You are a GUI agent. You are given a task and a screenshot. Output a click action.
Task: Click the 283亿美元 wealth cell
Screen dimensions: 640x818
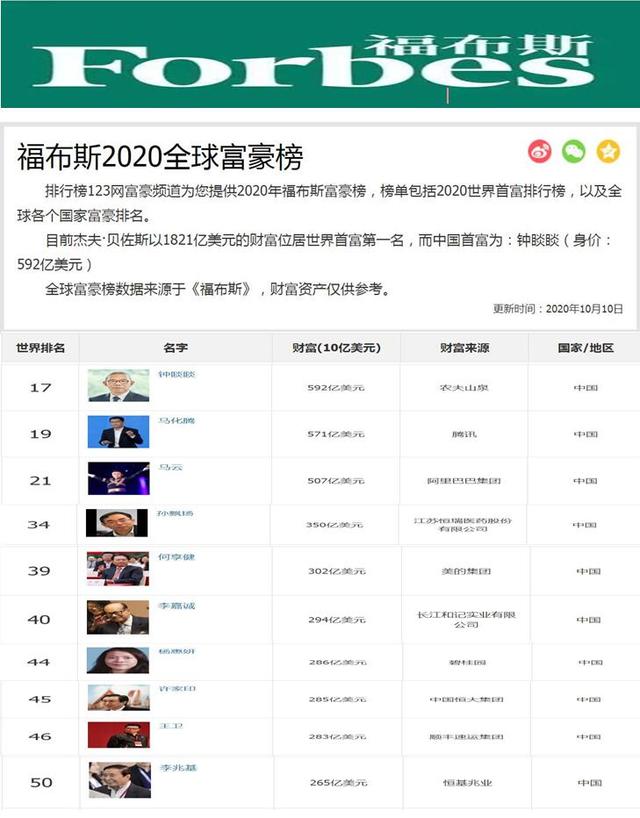point(337,737)
